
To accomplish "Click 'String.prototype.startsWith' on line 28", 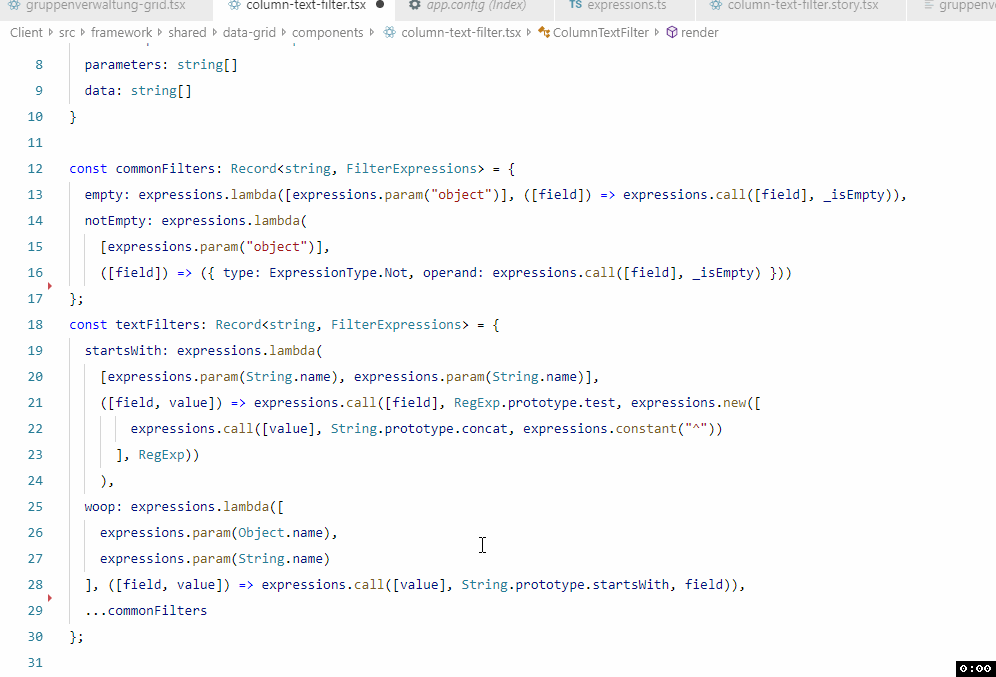I will point(565,585).
